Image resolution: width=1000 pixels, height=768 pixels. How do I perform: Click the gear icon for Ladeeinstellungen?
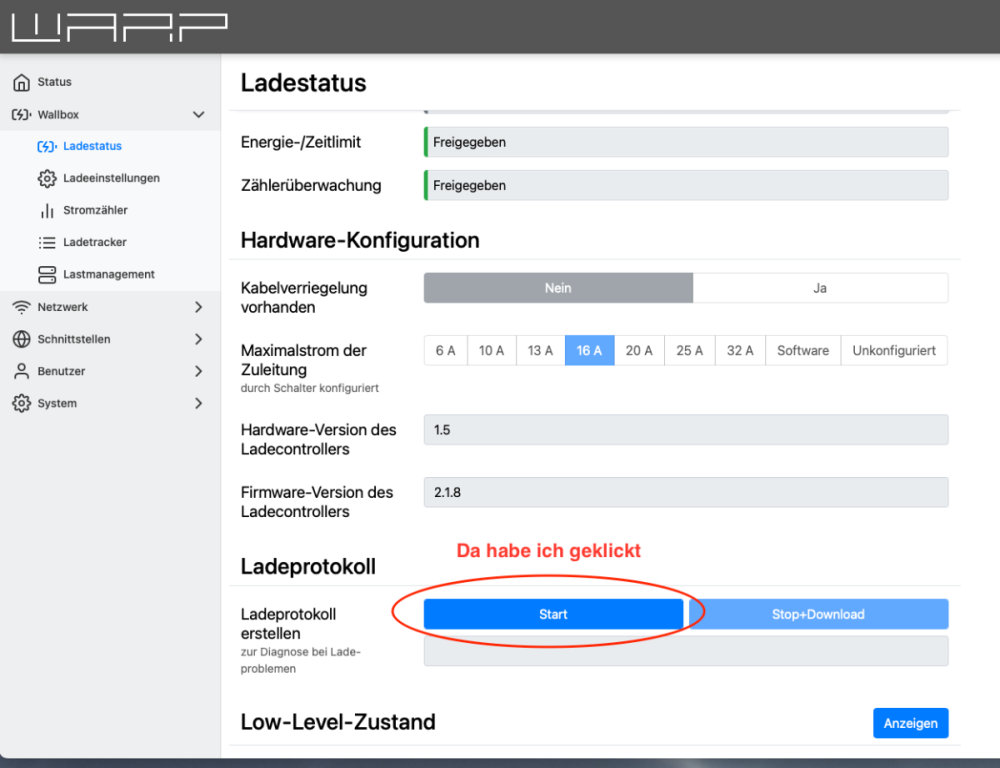click(47, 178)
